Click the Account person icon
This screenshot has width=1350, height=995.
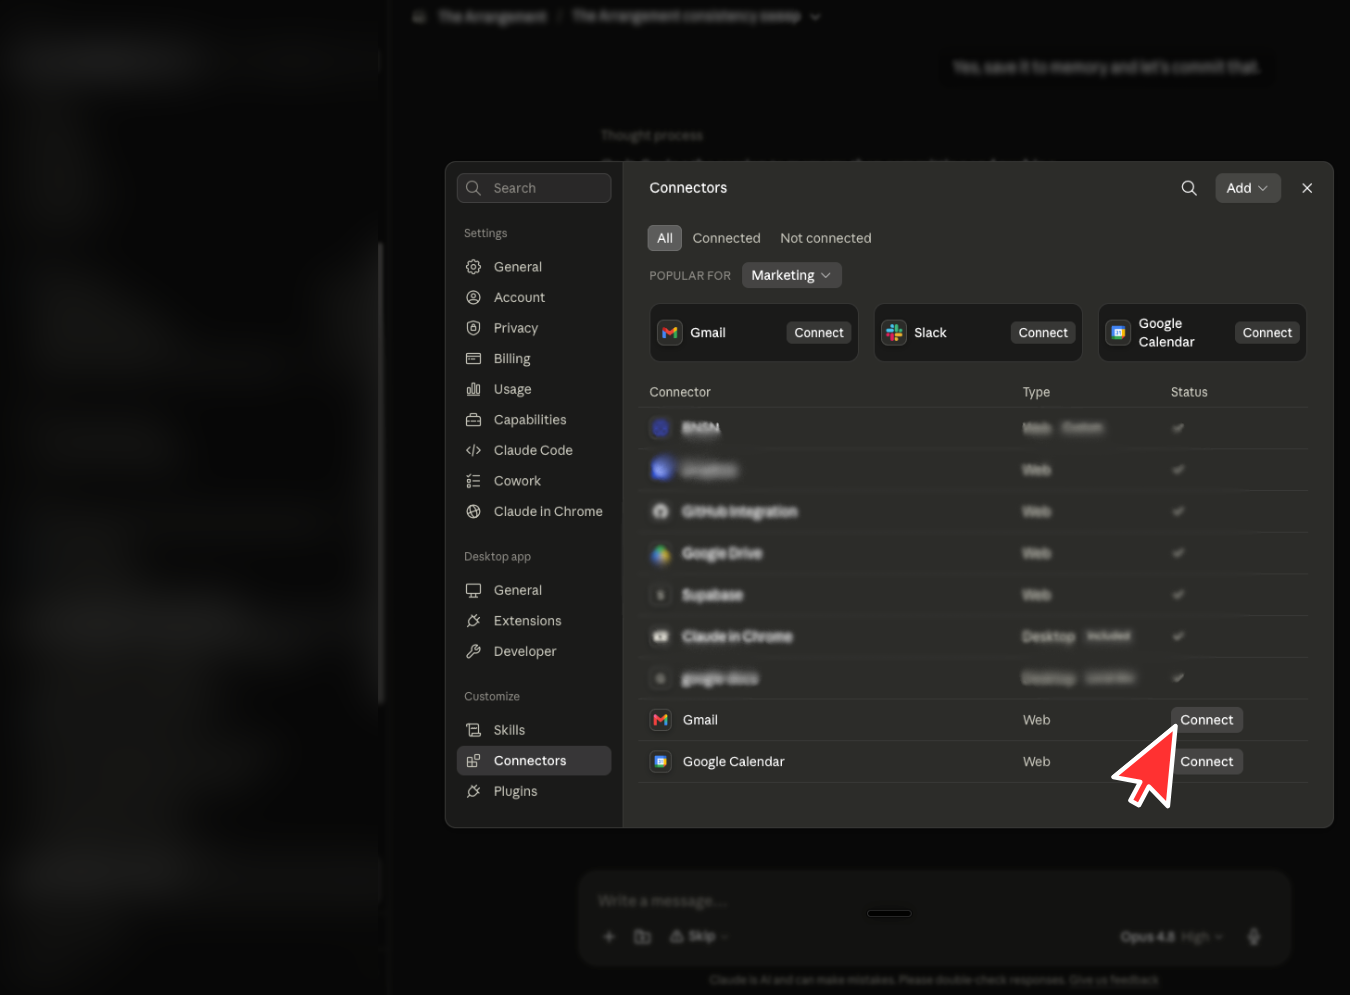coord(474,298)
